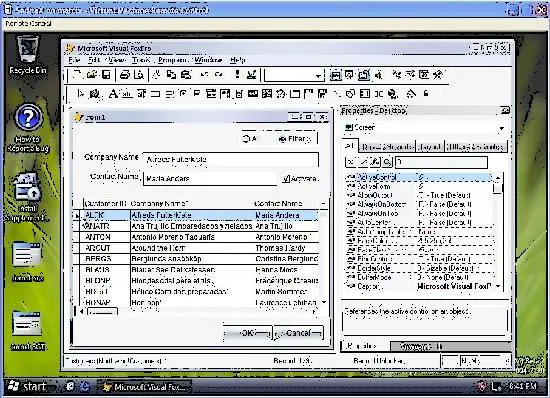Toggle the checkbox next to Contact Name field
Image resolution: width=550 pixels, height=398 pixels.
click(286, 179)
